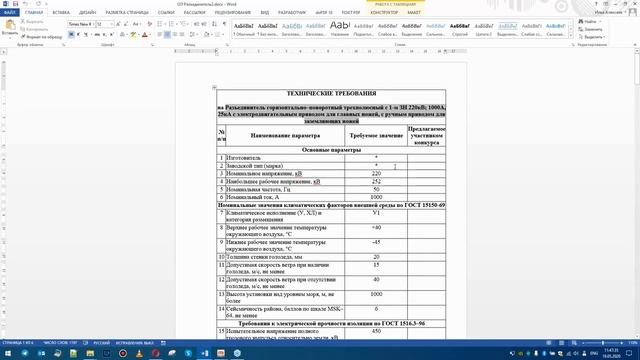
Task: Click the Increase Indent icon
Action: 204,24
